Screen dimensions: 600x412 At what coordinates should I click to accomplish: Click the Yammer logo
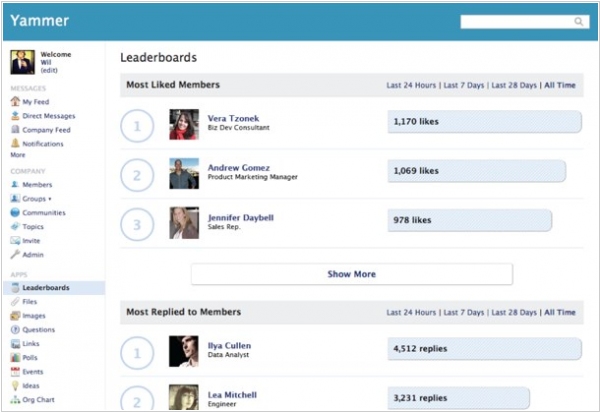(x=39, y=21)
